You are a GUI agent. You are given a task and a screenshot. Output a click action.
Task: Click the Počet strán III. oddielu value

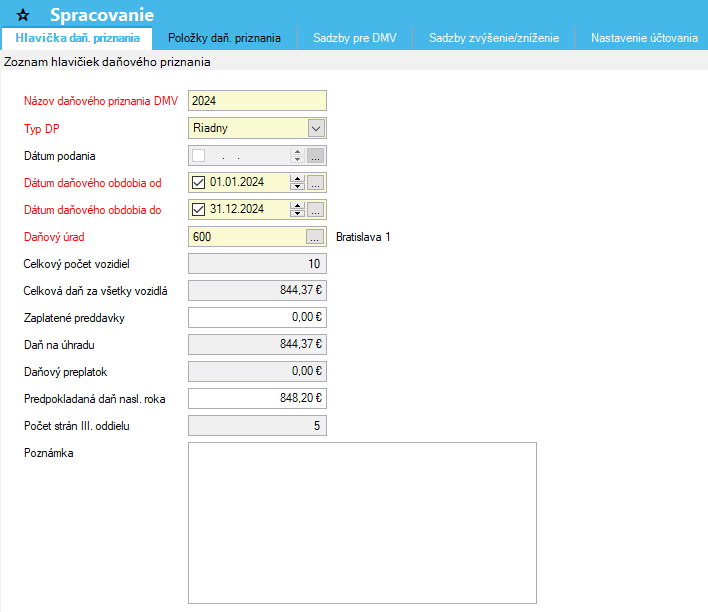click(257, 425)
